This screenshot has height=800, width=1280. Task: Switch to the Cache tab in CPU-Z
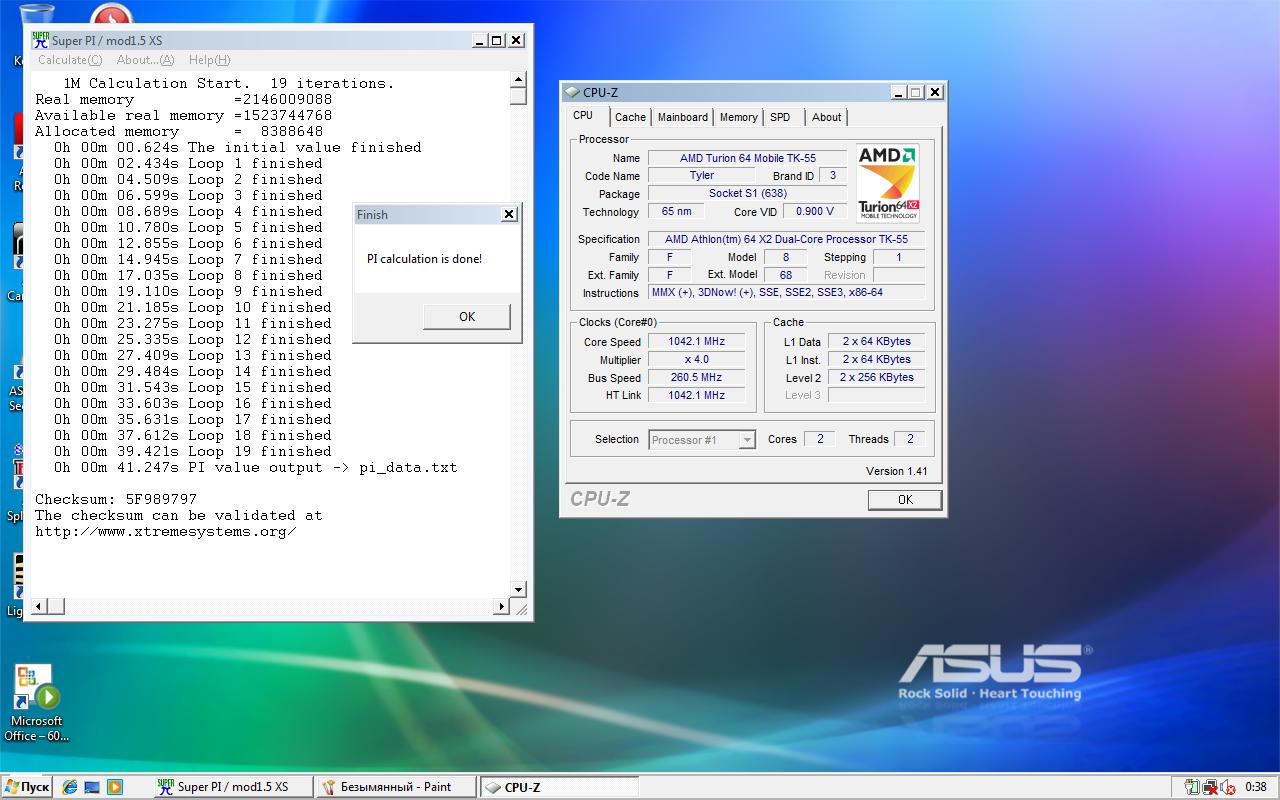pos(630,117)
